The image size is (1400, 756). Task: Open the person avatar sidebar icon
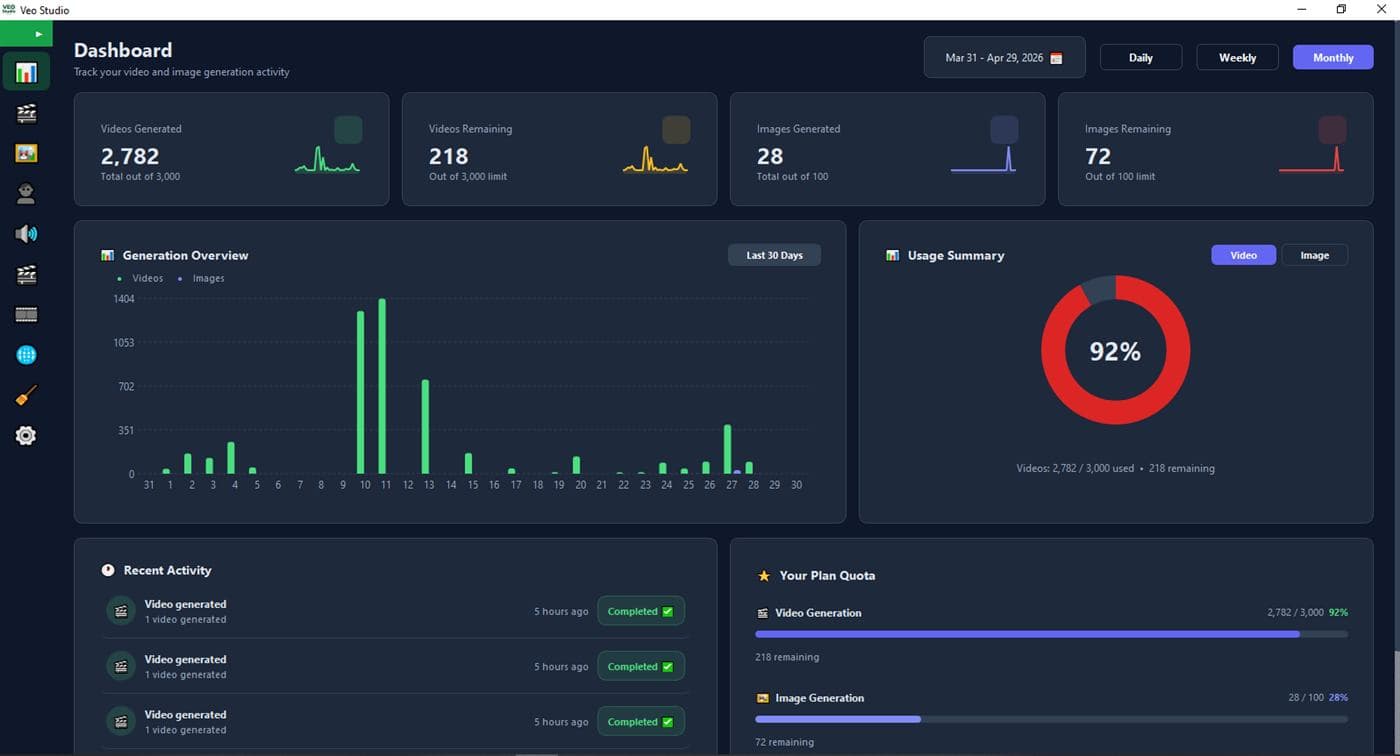pos(26,194)
